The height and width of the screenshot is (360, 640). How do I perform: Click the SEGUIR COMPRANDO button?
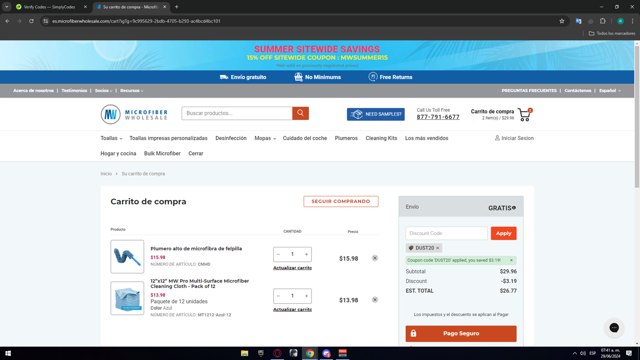click(x=341, y=201)
